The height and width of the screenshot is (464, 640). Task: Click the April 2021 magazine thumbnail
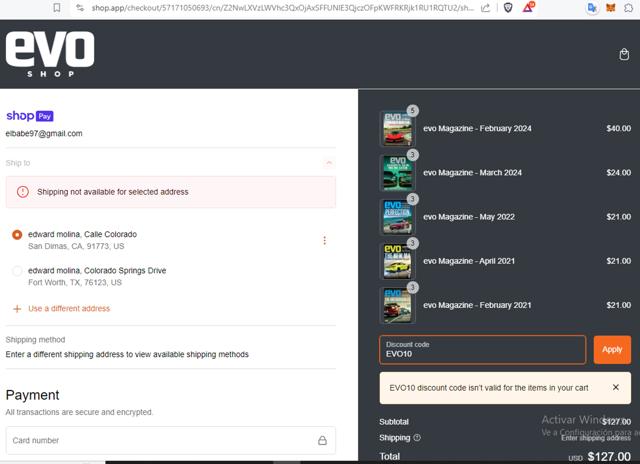pos(397,261)
